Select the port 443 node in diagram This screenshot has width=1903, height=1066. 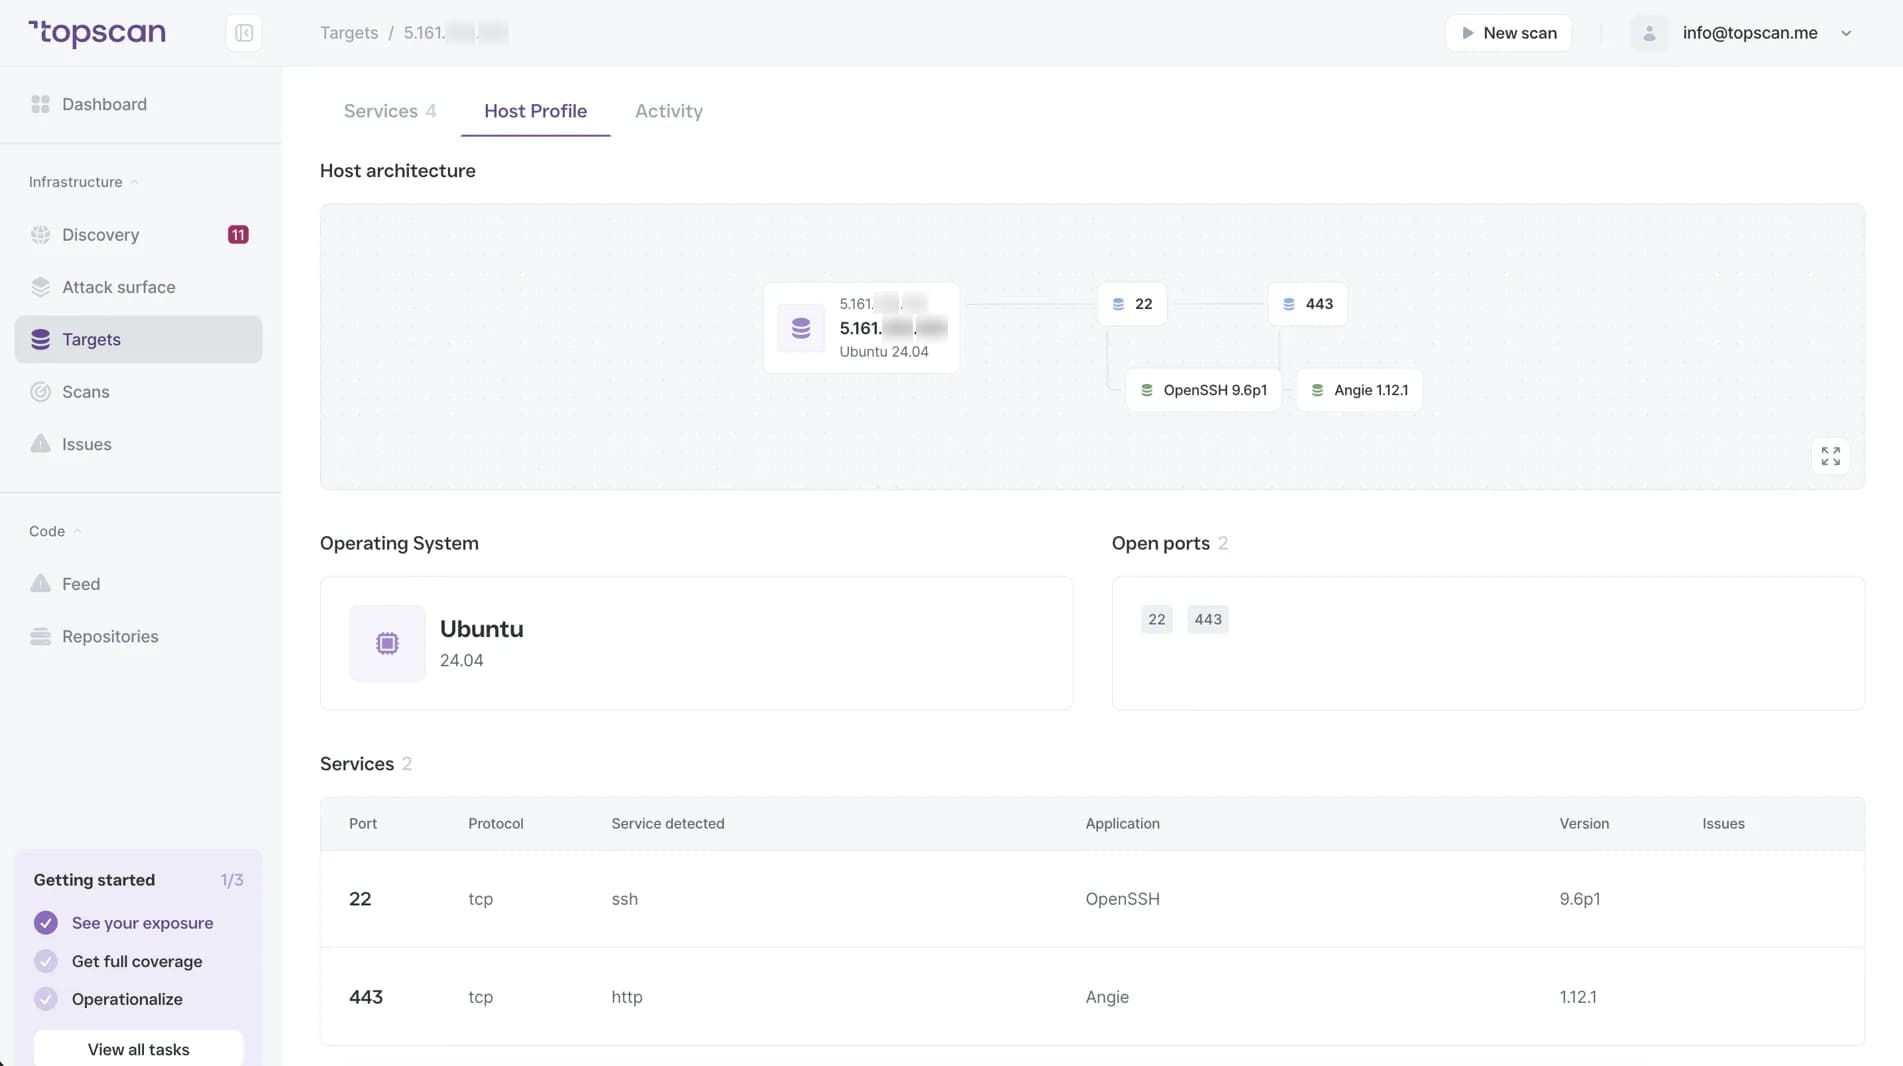[1308, 304]
